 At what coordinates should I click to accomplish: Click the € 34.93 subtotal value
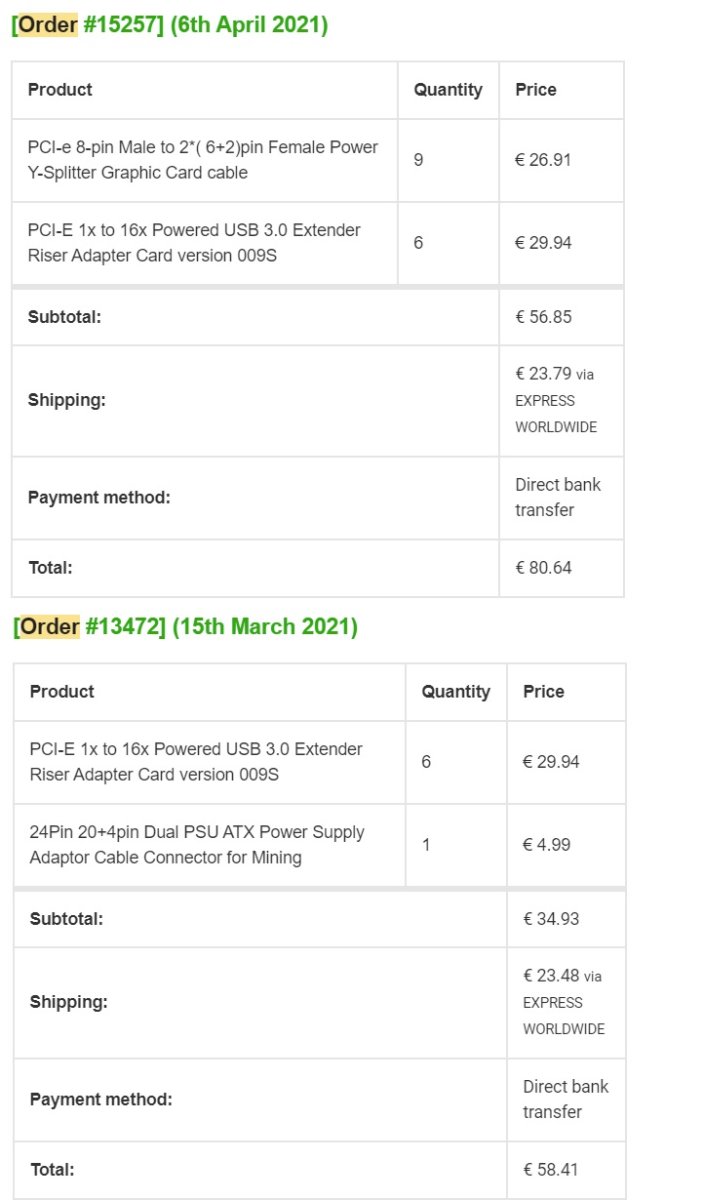click(x=551, y=919)
